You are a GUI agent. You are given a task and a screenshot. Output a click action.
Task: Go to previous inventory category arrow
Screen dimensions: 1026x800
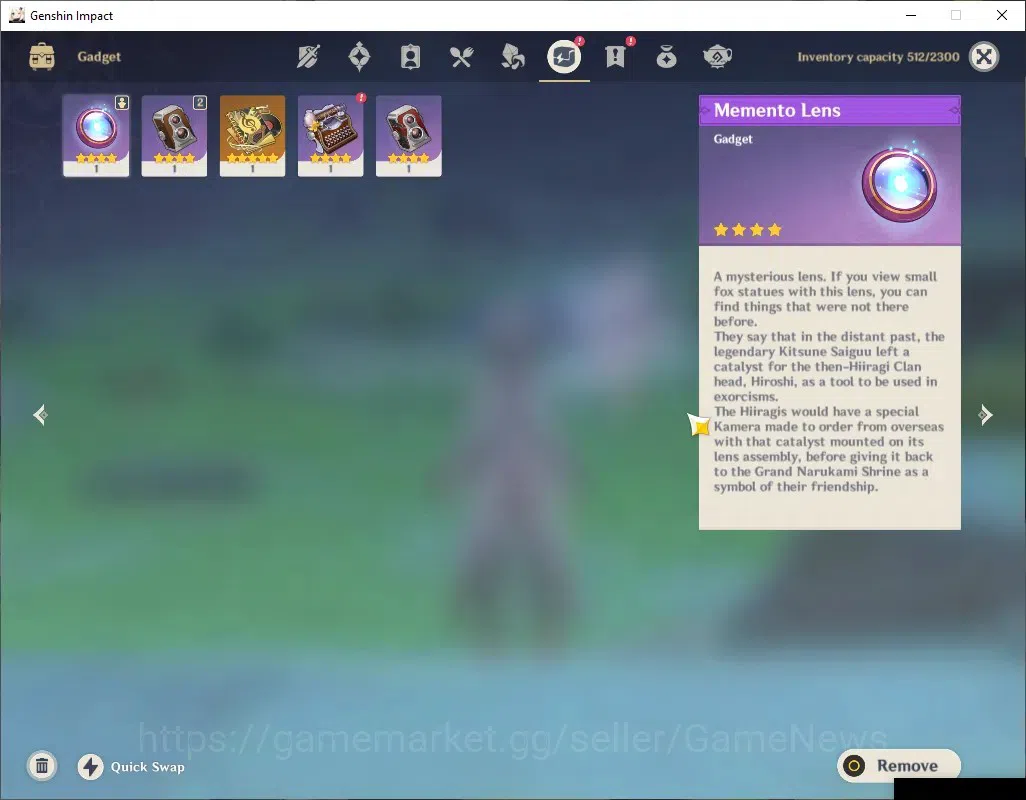coord(41,415)
